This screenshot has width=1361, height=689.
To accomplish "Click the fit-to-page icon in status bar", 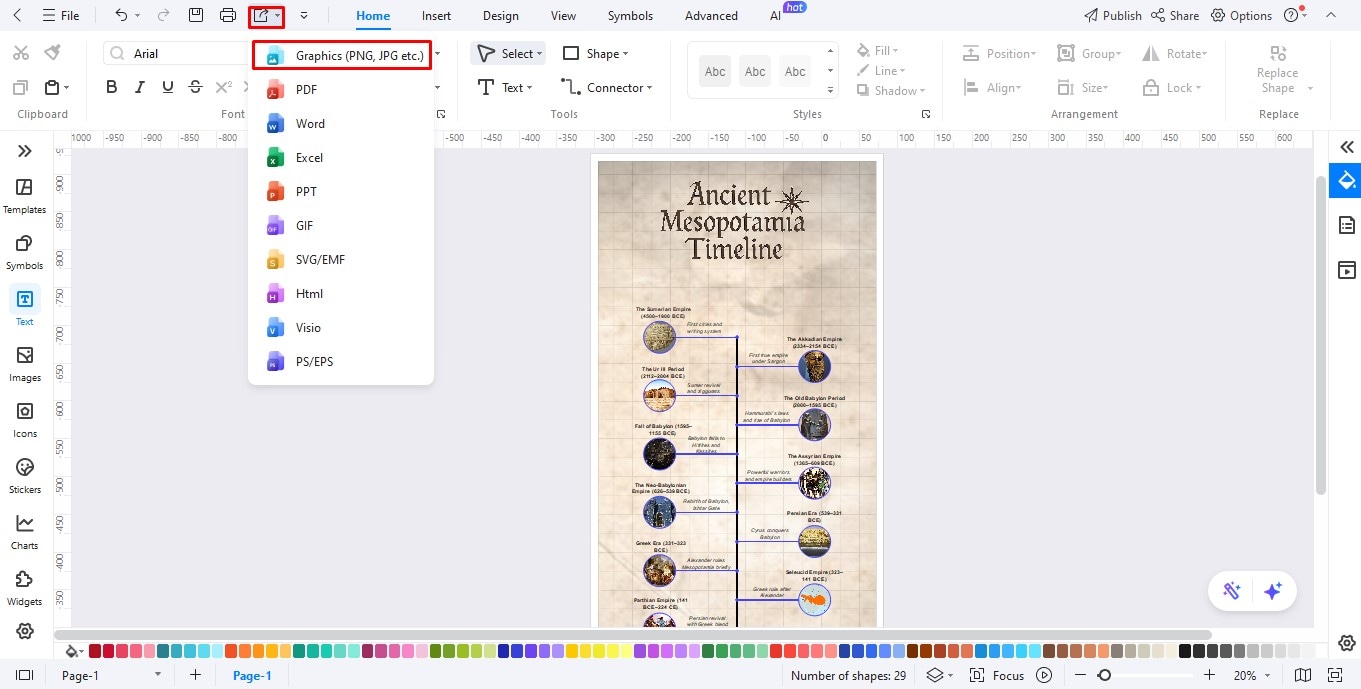I will 1334,675.
